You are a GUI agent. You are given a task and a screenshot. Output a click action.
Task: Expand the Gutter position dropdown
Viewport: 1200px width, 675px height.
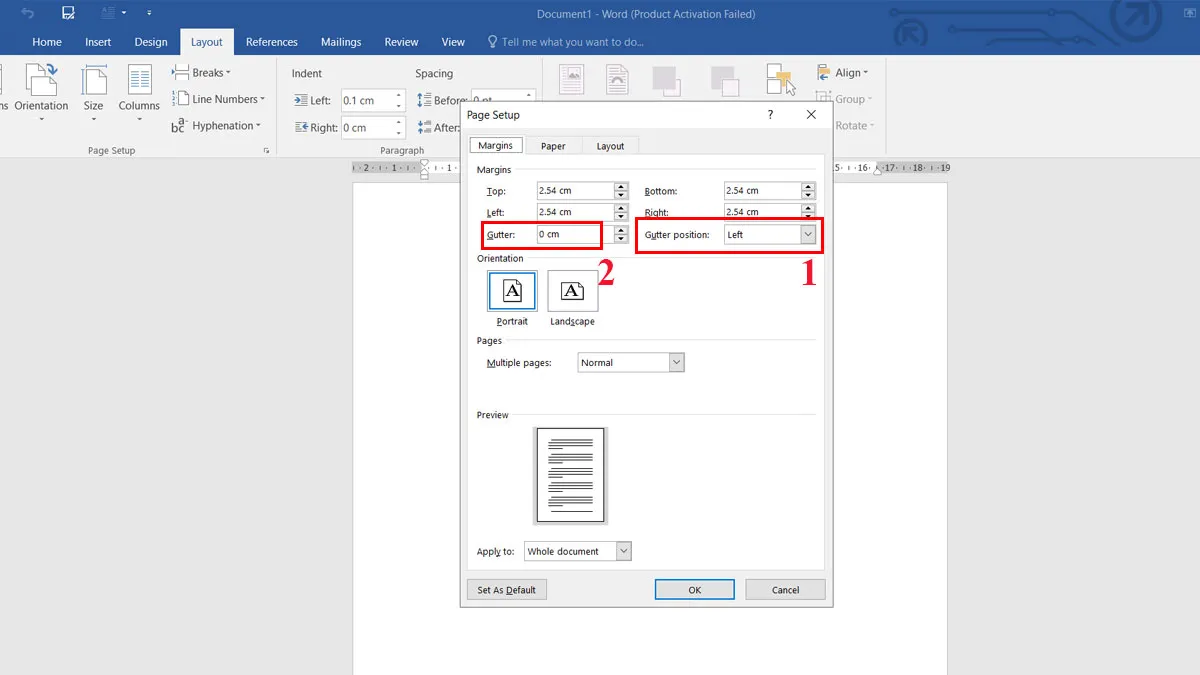808,234
